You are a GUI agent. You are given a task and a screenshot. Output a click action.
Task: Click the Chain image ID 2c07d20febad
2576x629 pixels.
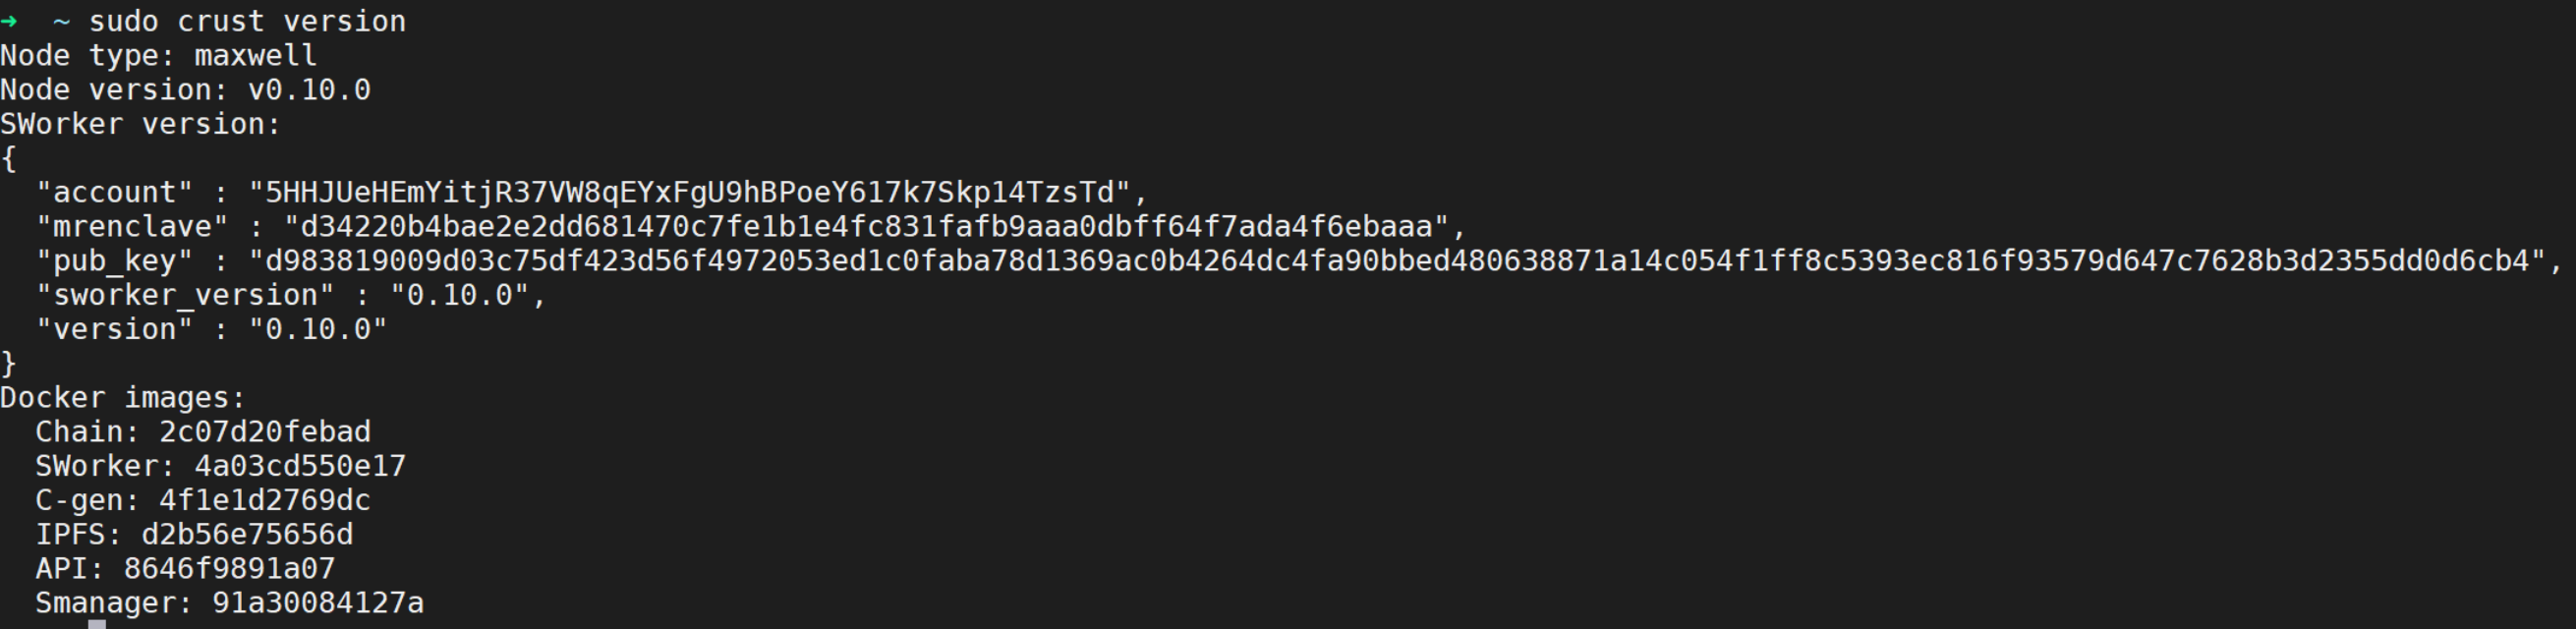pyautogui.click(x=265, y=432)
